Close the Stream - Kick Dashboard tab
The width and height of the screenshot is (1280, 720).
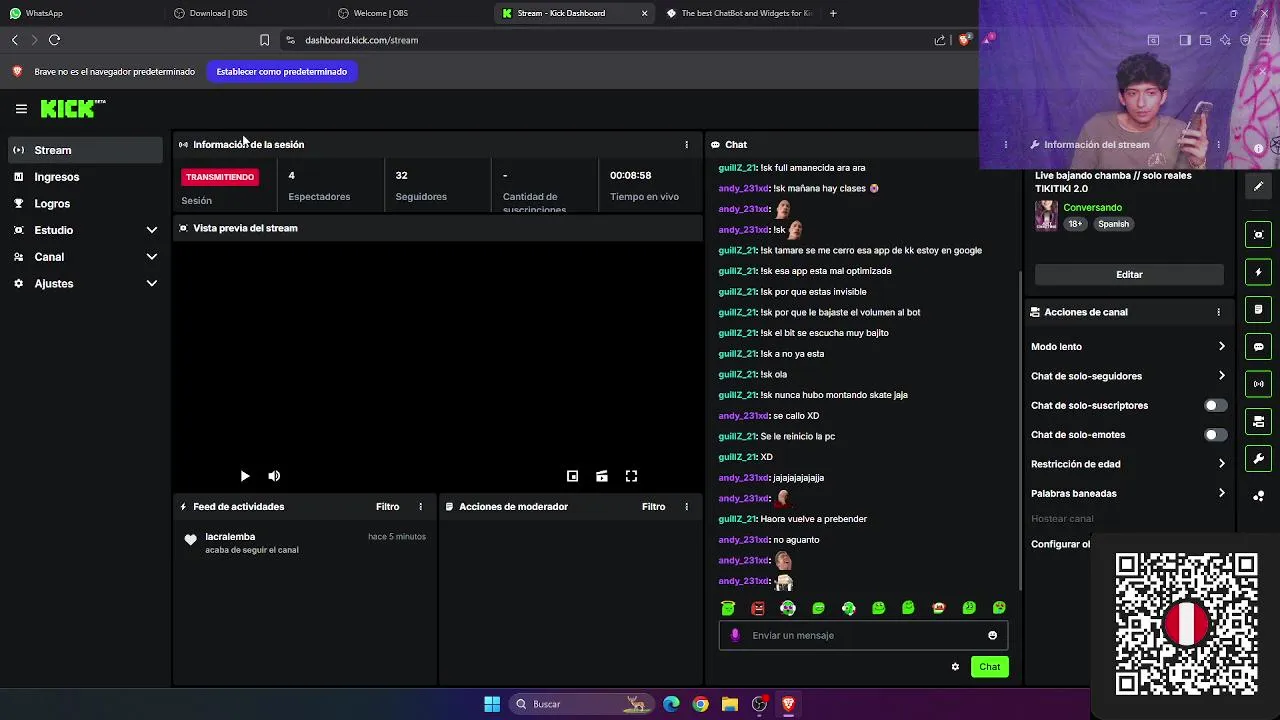(644, 13)
